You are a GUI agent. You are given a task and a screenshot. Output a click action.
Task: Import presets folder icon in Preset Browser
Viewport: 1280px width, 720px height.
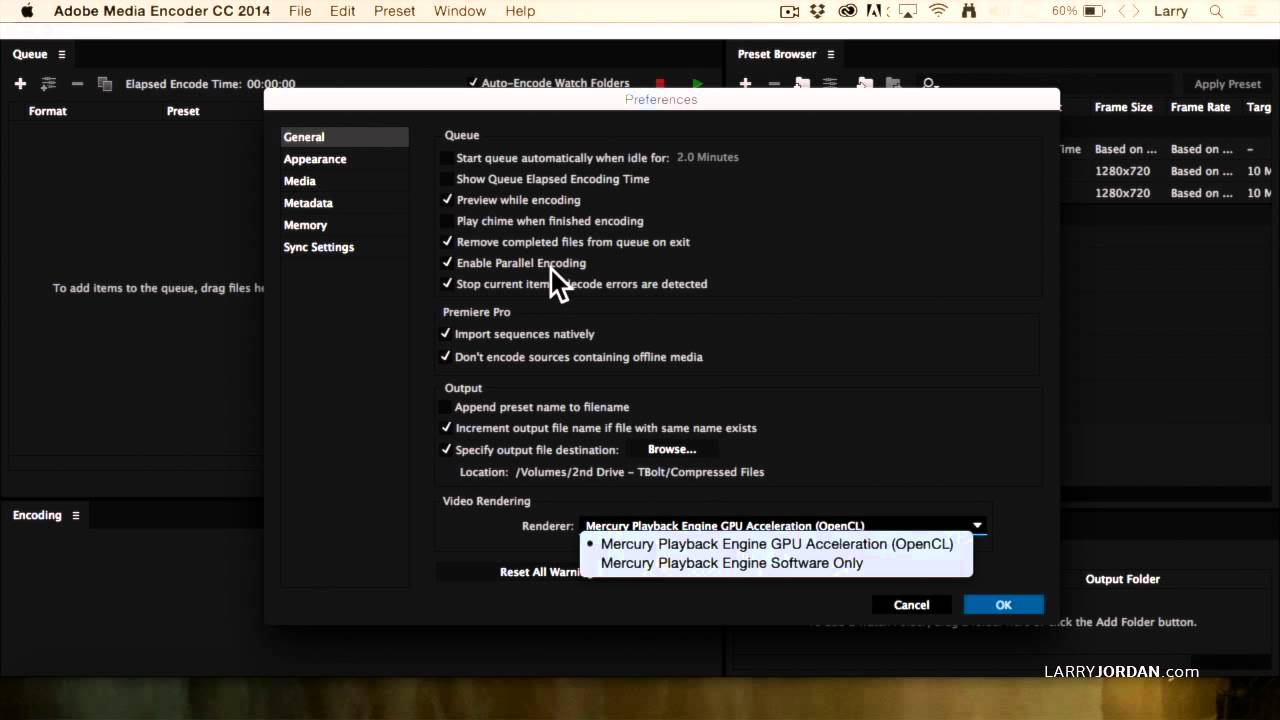(x=865, y=84)
